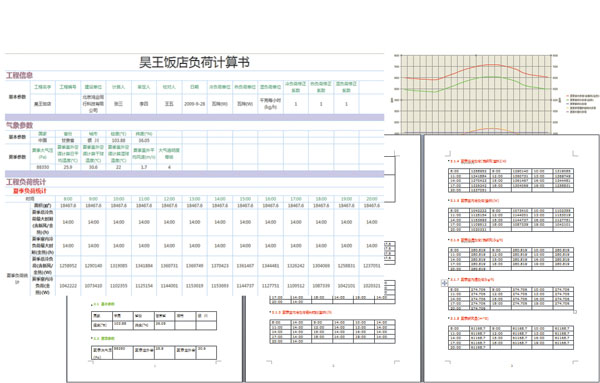Click the table move handle in the Word page
This screenshot has width=600, height=383.
(x=444, y=283)
